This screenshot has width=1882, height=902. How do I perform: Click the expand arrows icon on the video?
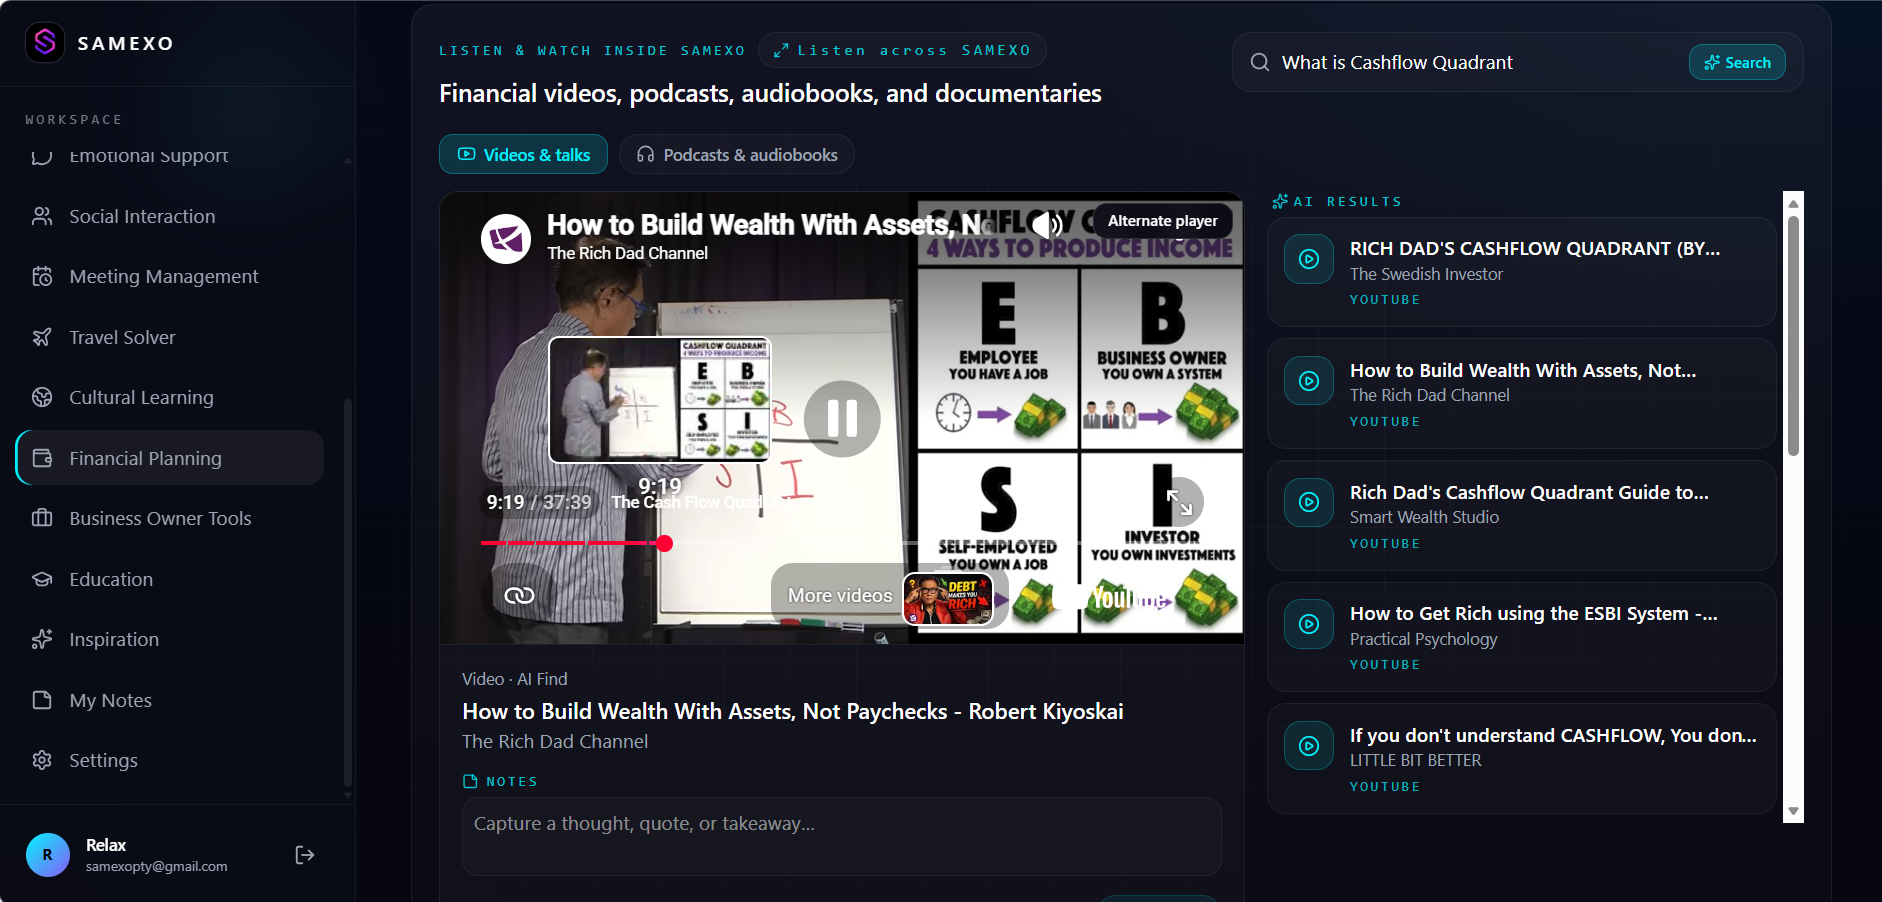click(x=1179, y=502)
